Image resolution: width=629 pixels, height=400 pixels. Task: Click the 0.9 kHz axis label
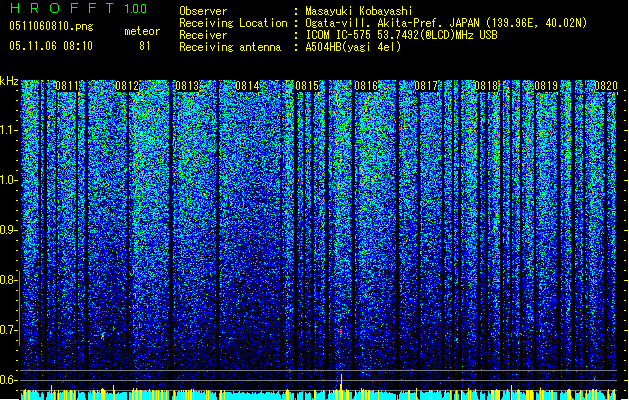coord(8,230)
